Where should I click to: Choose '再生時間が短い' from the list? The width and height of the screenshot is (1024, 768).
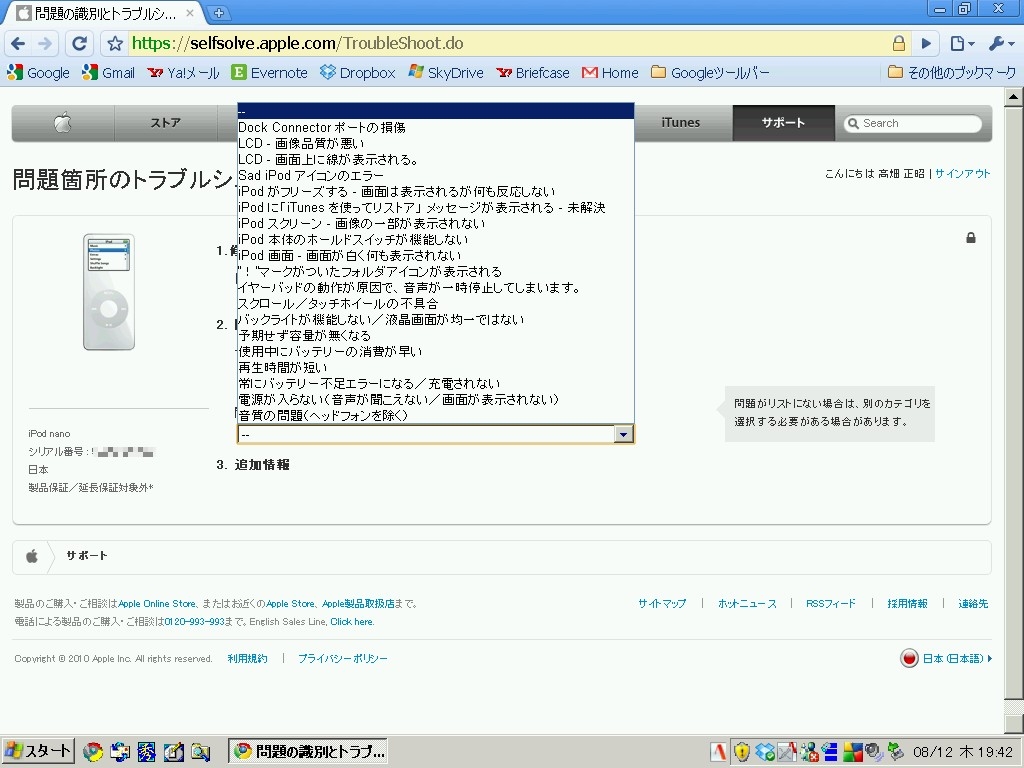(283, 368)
